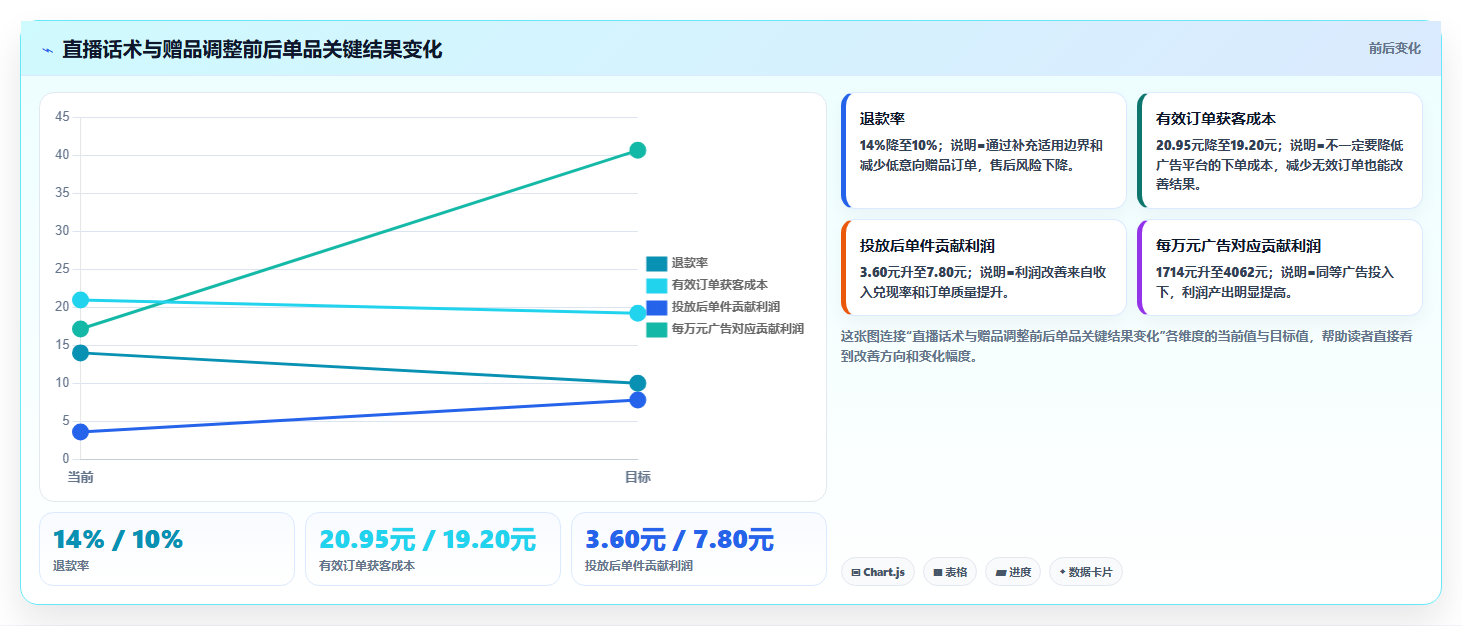Click the star icon in 数据卡片 chip
Image resolution: width=1462 pixels, height=626 pixels.
tap(1062, 573)
